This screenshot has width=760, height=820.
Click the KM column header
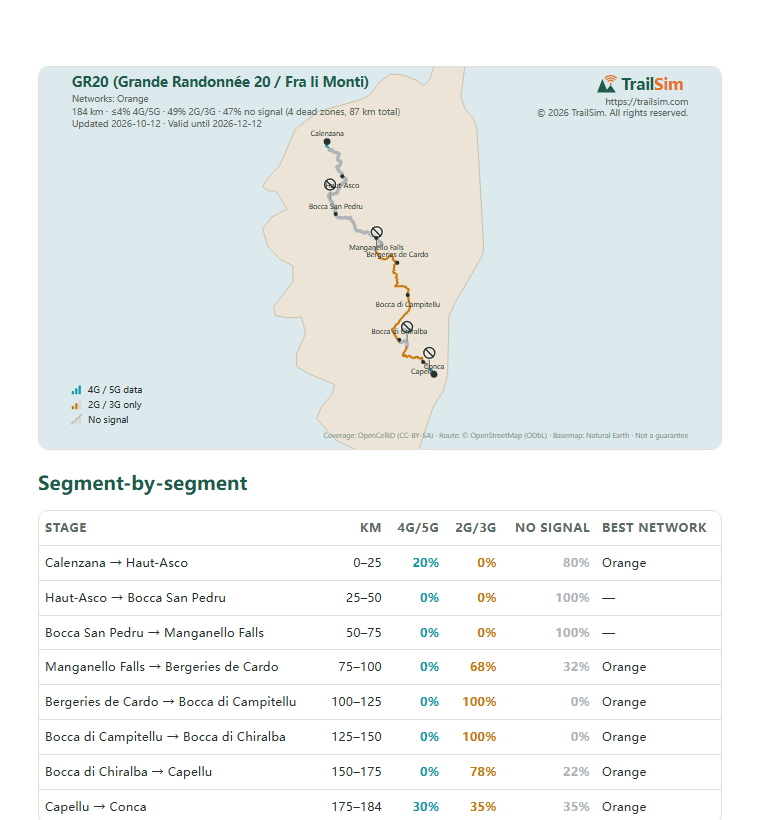point(370,528)
